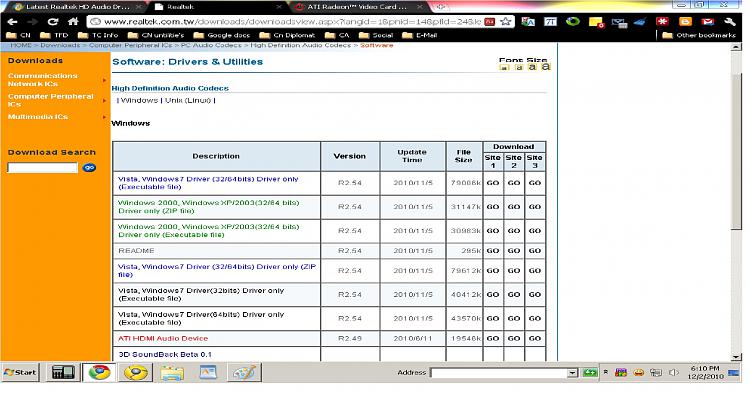Click the green go arrow beside Address bar

click(590, 372)
